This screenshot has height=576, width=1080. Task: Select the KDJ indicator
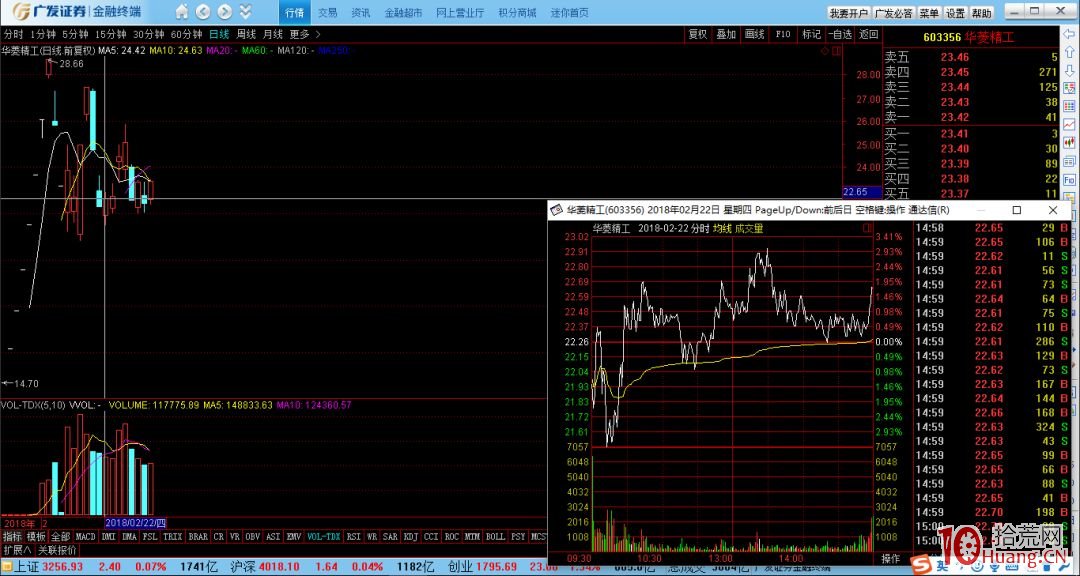[x=411, y=536]
